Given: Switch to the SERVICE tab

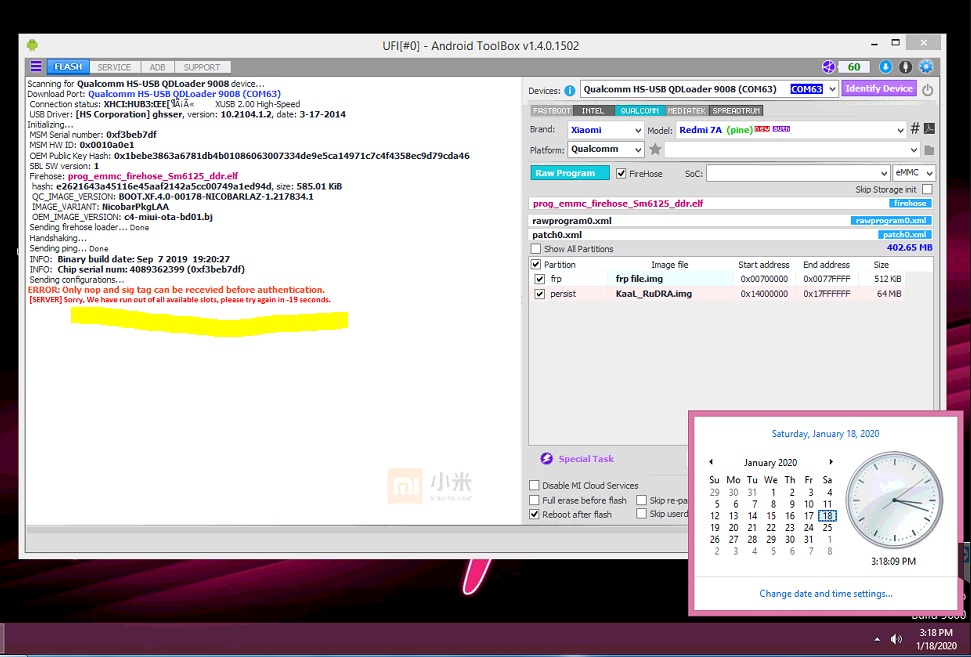Looking at the screenshot, I should [x=114, y=67].
